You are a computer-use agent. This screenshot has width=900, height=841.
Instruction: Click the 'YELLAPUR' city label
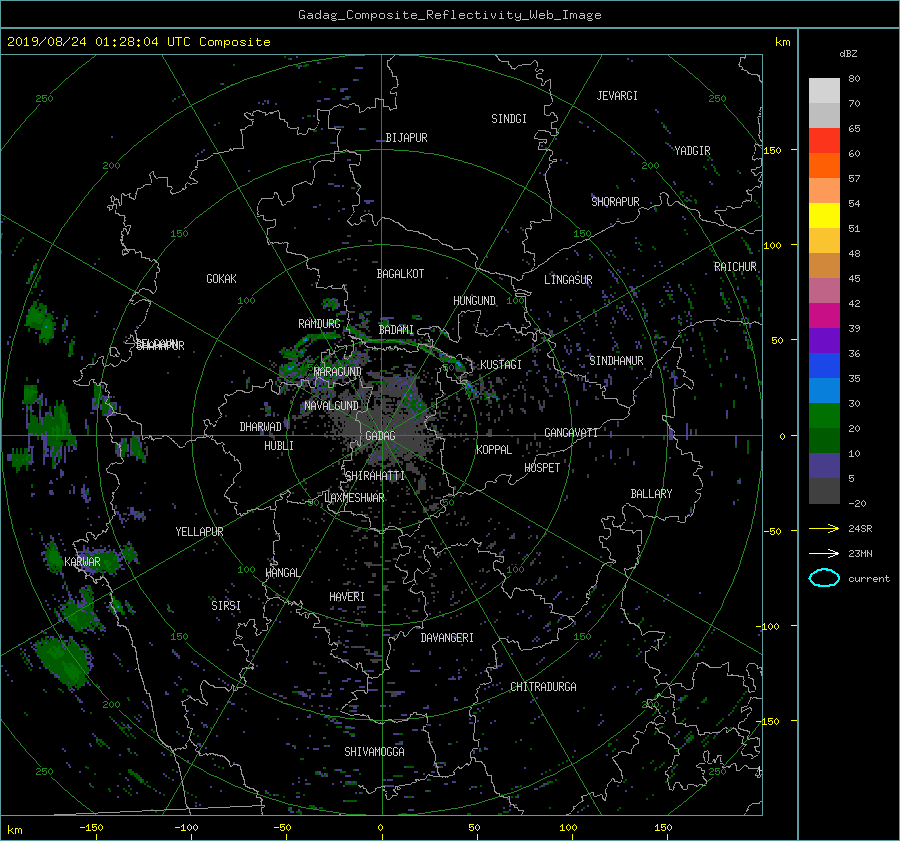(199, 532)
